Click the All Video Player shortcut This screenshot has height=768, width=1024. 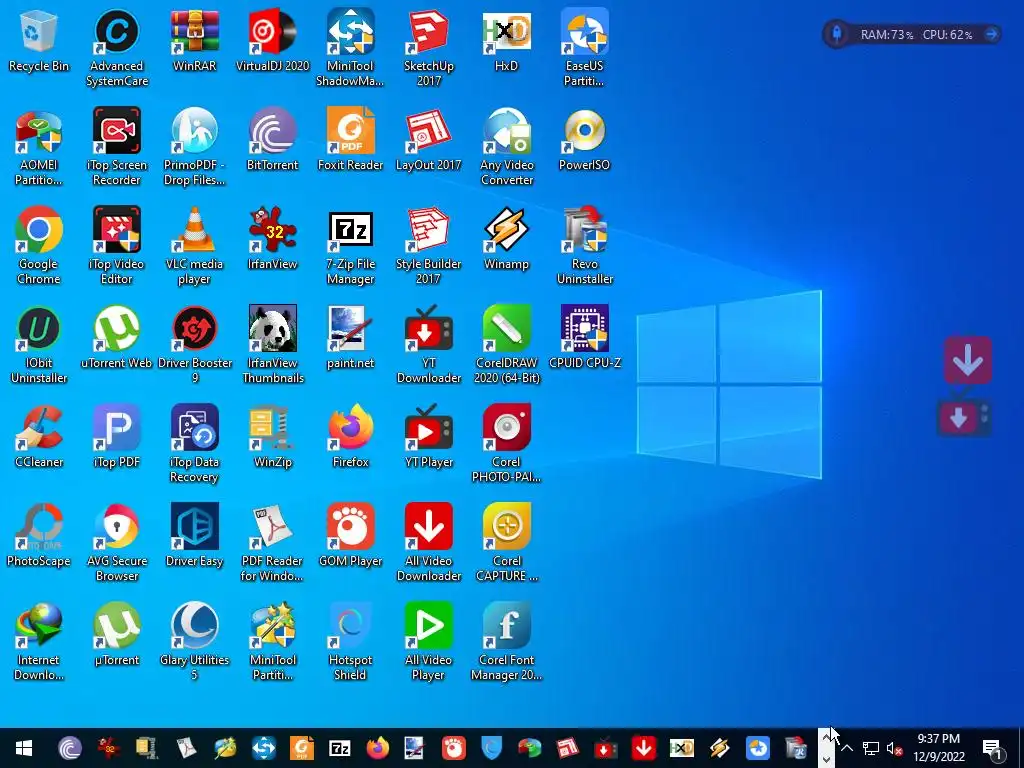point(428,643)
